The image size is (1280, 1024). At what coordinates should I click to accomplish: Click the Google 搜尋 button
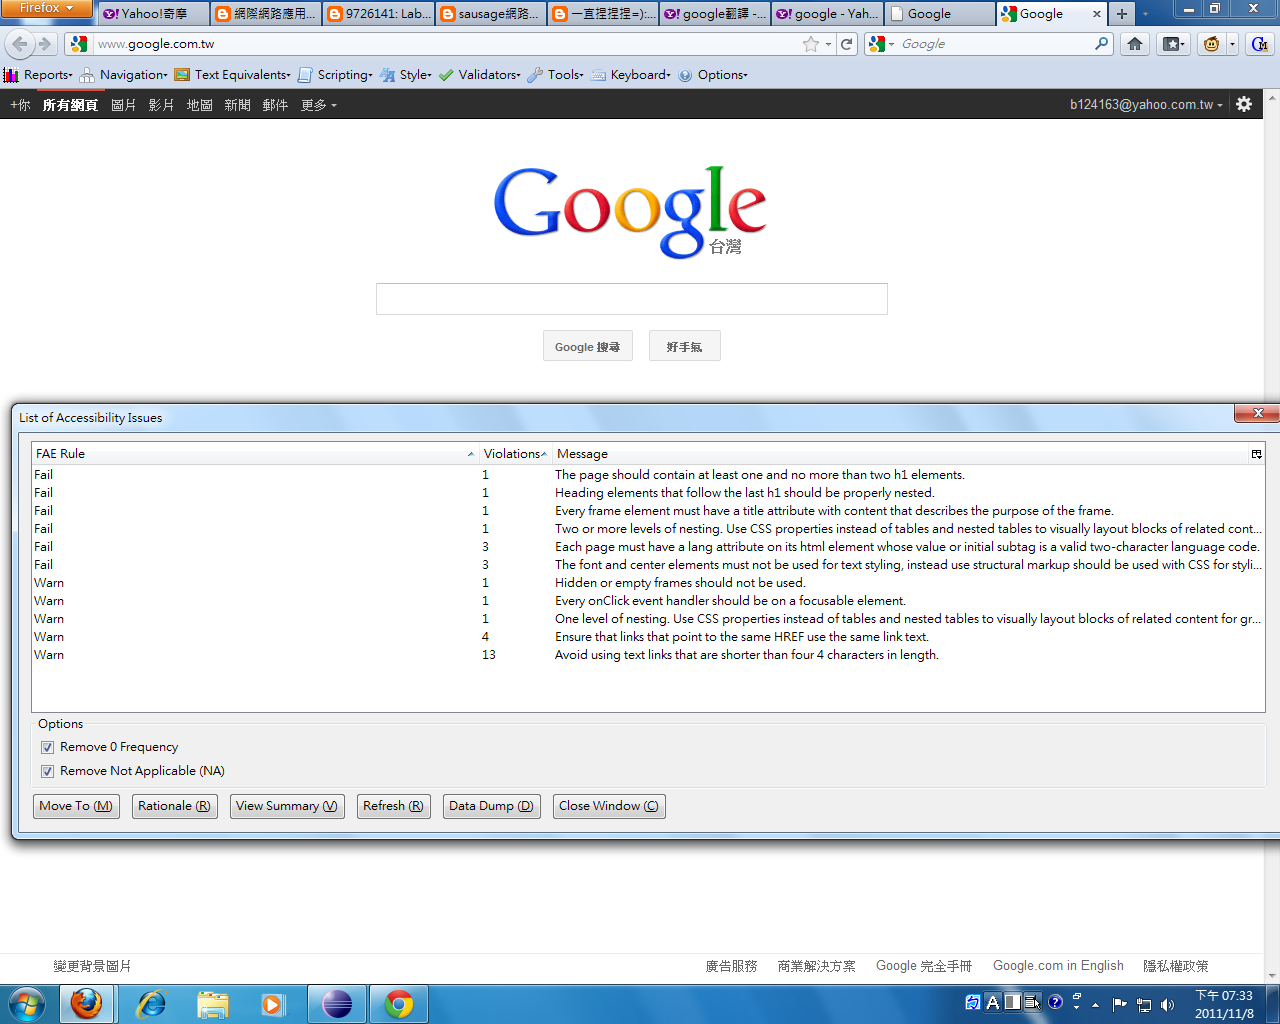click(x=588, y=346)
